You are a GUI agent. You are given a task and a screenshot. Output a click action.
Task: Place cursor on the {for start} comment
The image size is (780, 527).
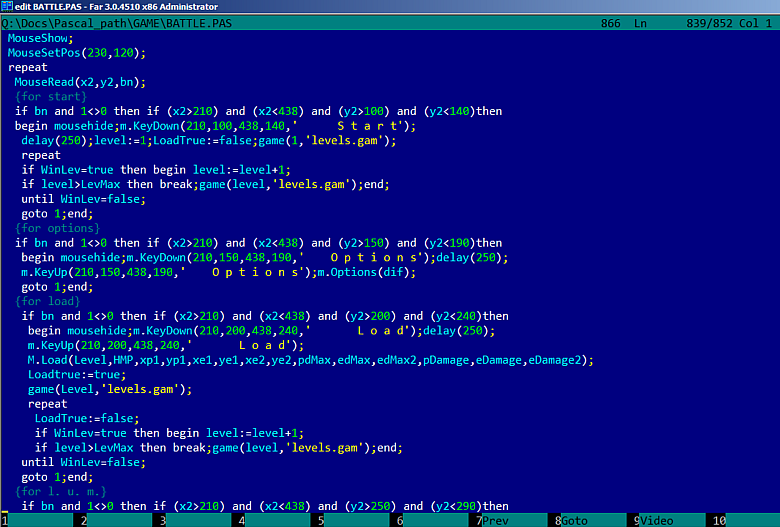tap(51, 97)
